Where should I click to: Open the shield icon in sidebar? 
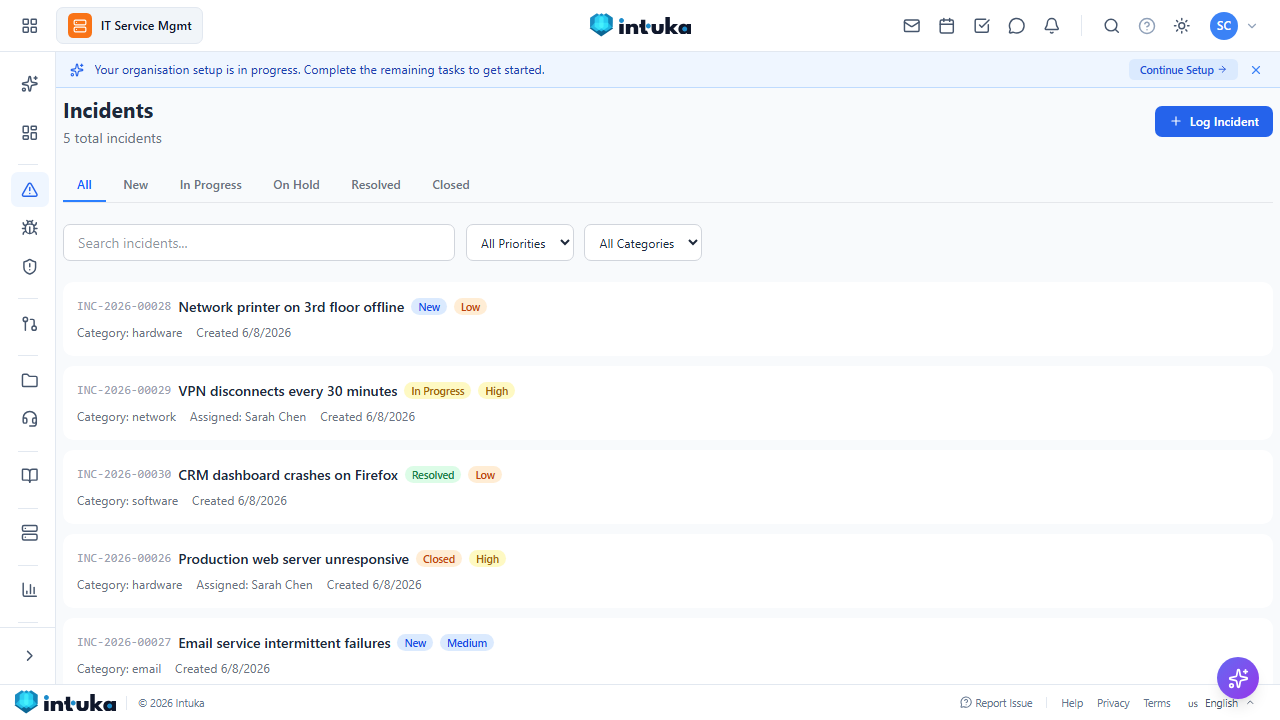tap(30, 267)
